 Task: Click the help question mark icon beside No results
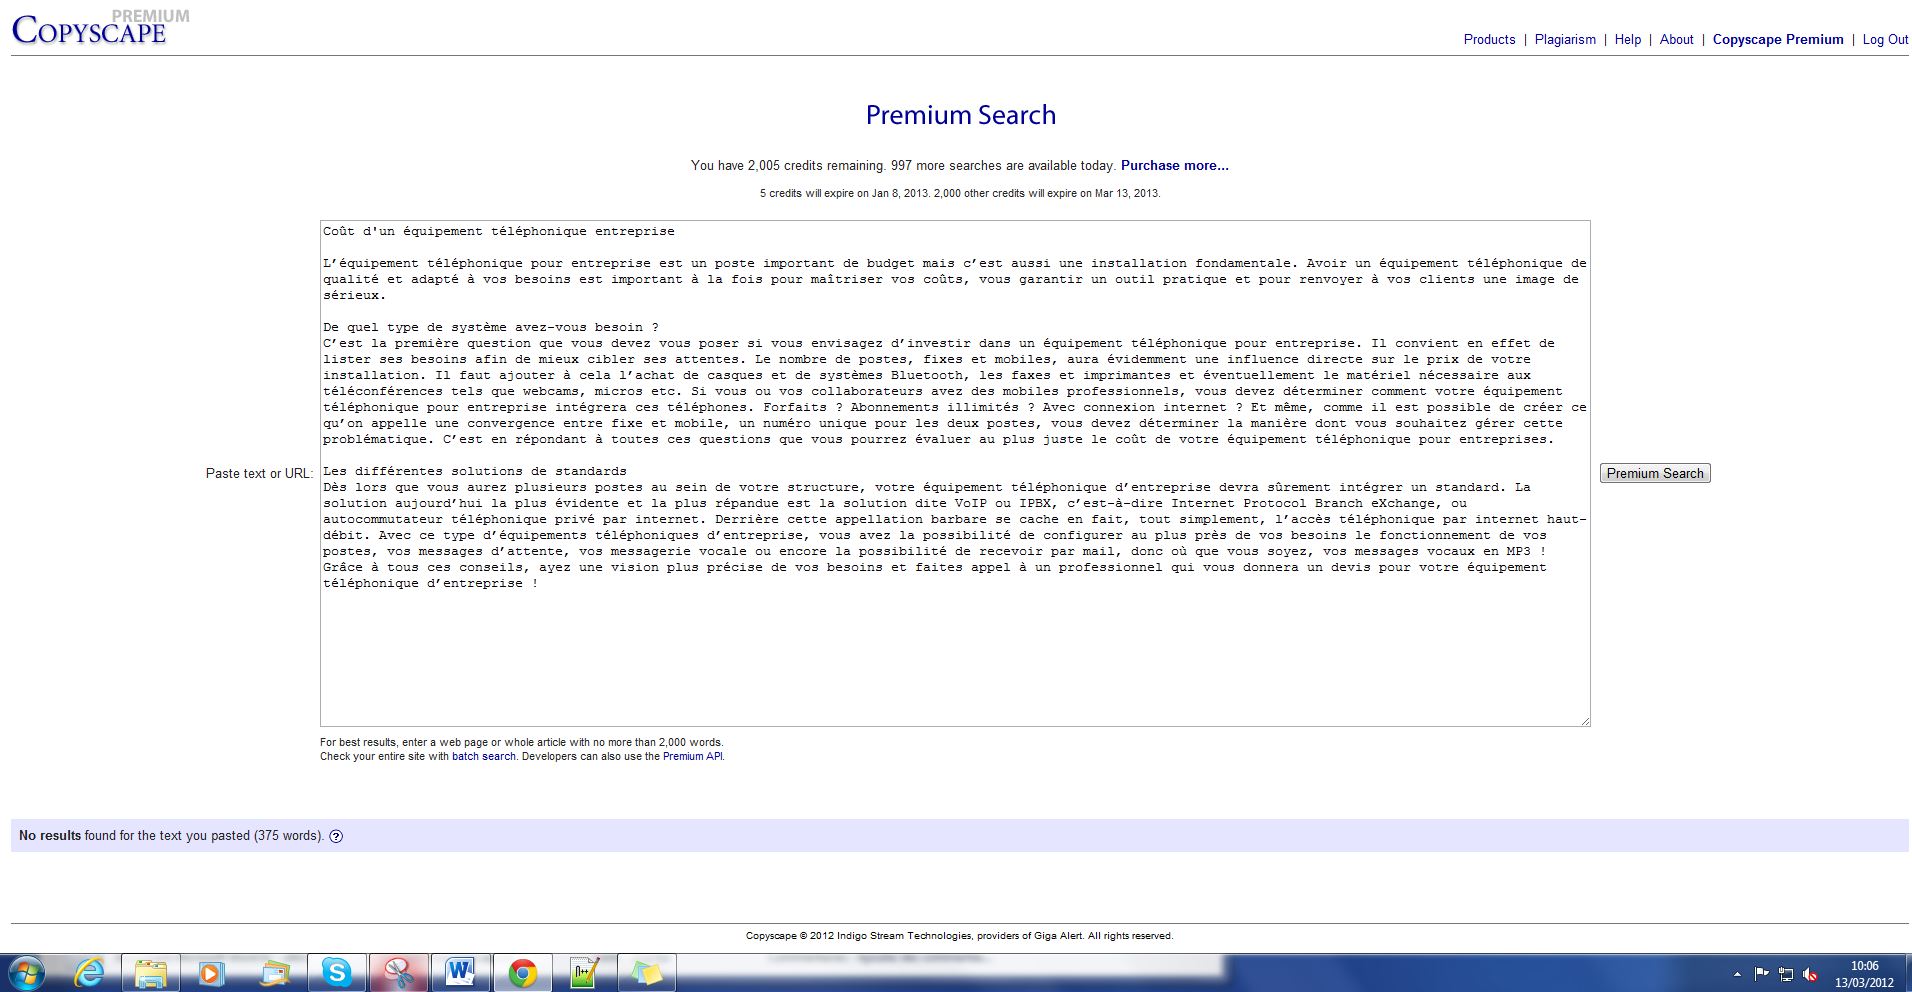coord(336,837)
